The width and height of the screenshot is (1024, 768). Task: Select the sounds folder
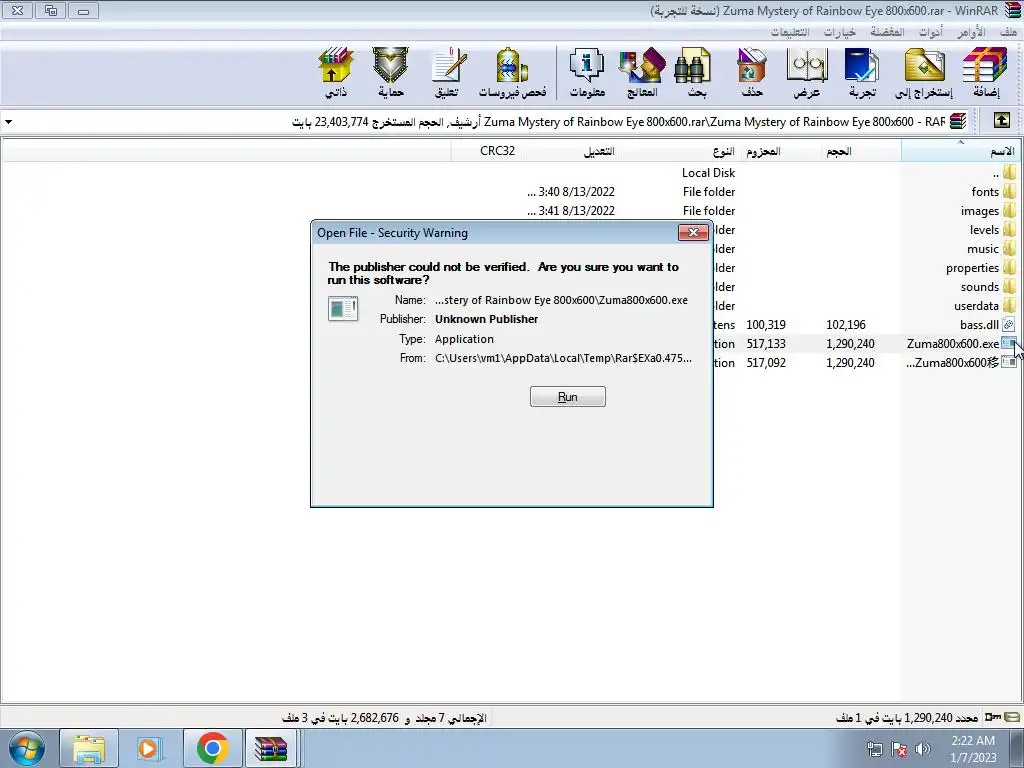987,287
